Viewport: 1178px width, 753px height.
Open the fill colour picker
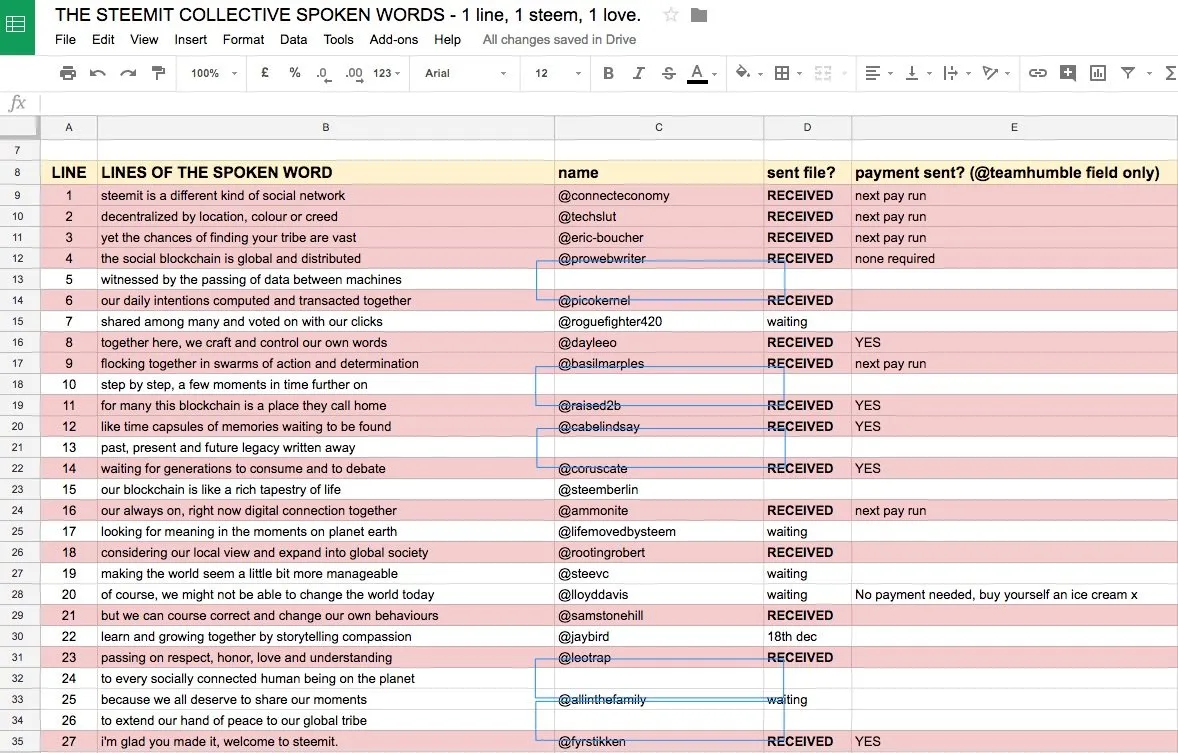coord(743,73)
